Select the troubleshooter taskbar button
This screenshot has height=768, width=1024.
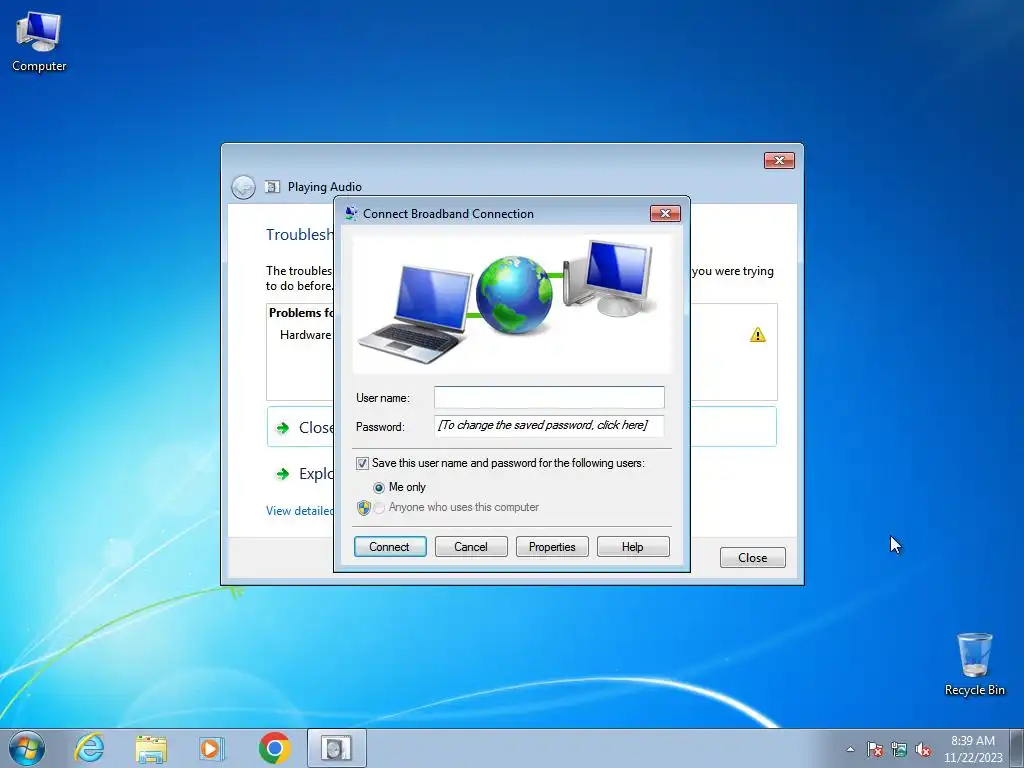[336, 748]
